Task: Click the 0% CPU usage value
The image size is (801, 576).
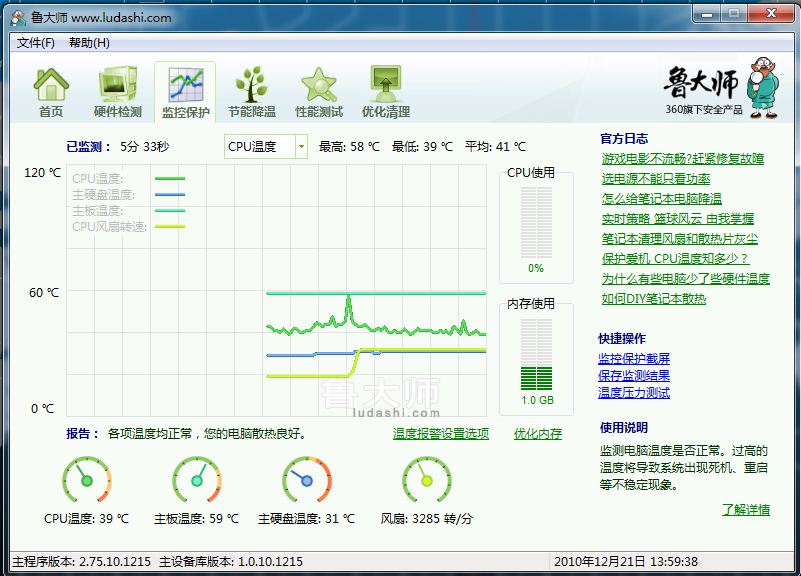Action: tap(536, 268)
